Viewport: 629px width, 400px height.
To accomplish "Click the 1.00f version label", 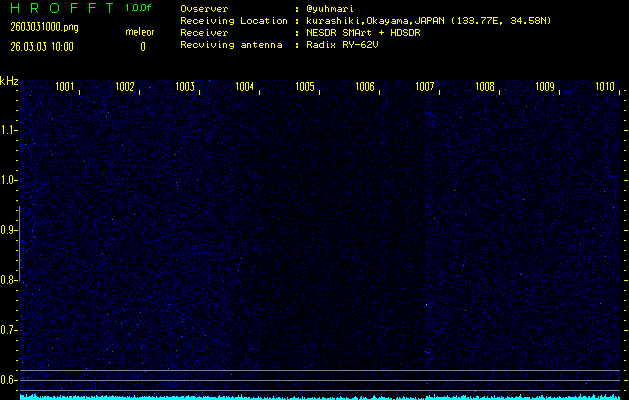I will coord(139,8).
